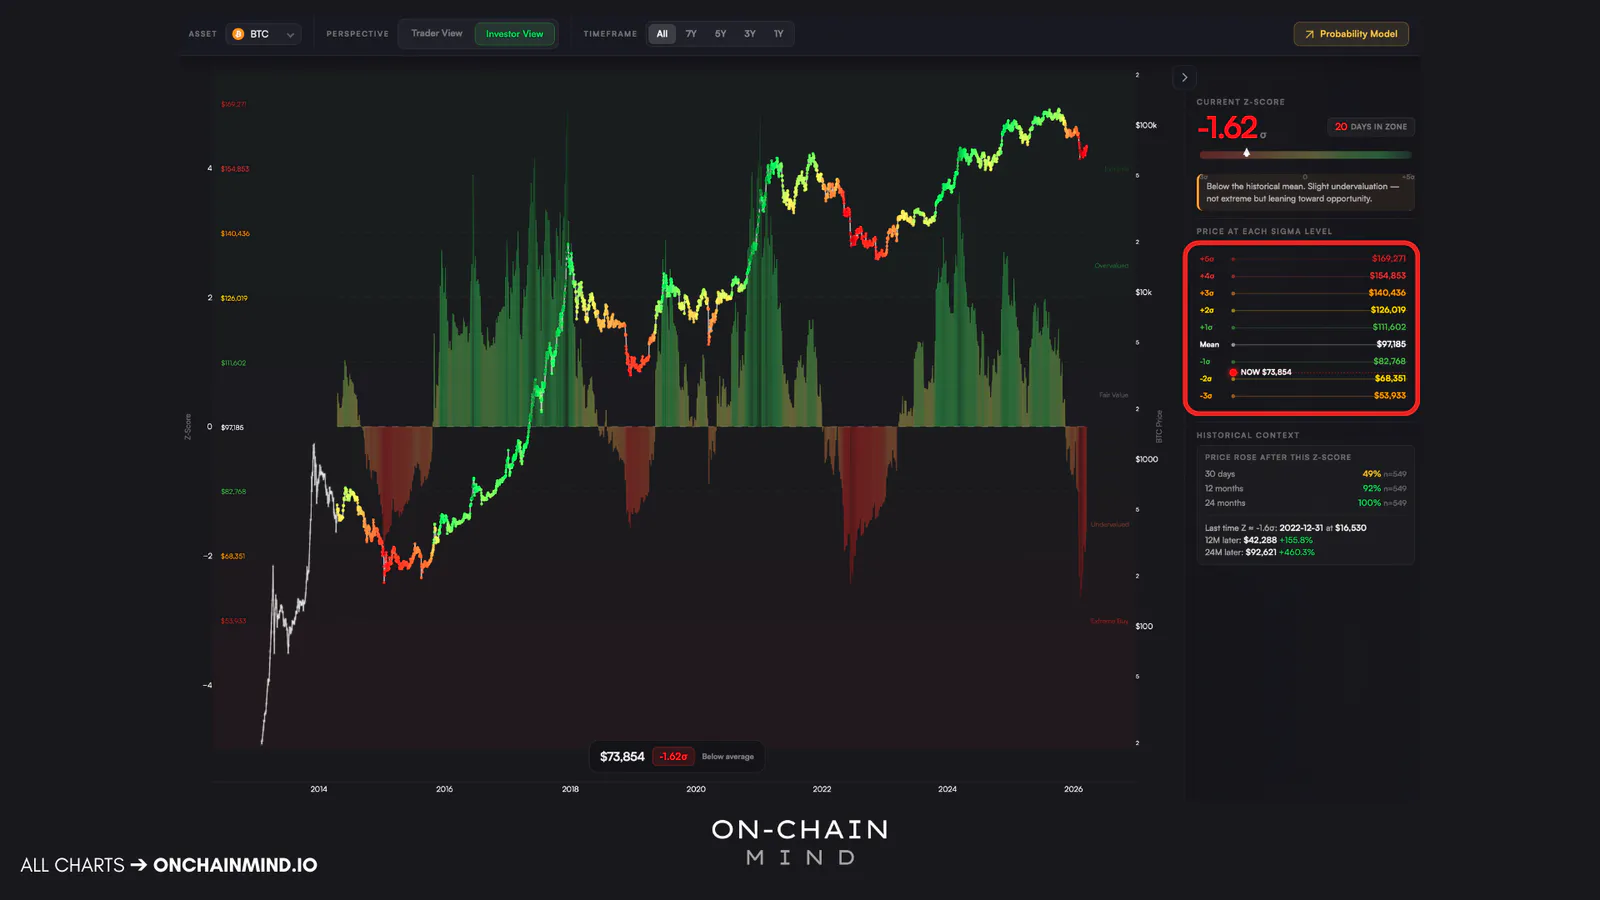Screen dimensions: 1600x900
Task: Select the +2σ $126,019 sigma level row
Action: point(1302,310)
